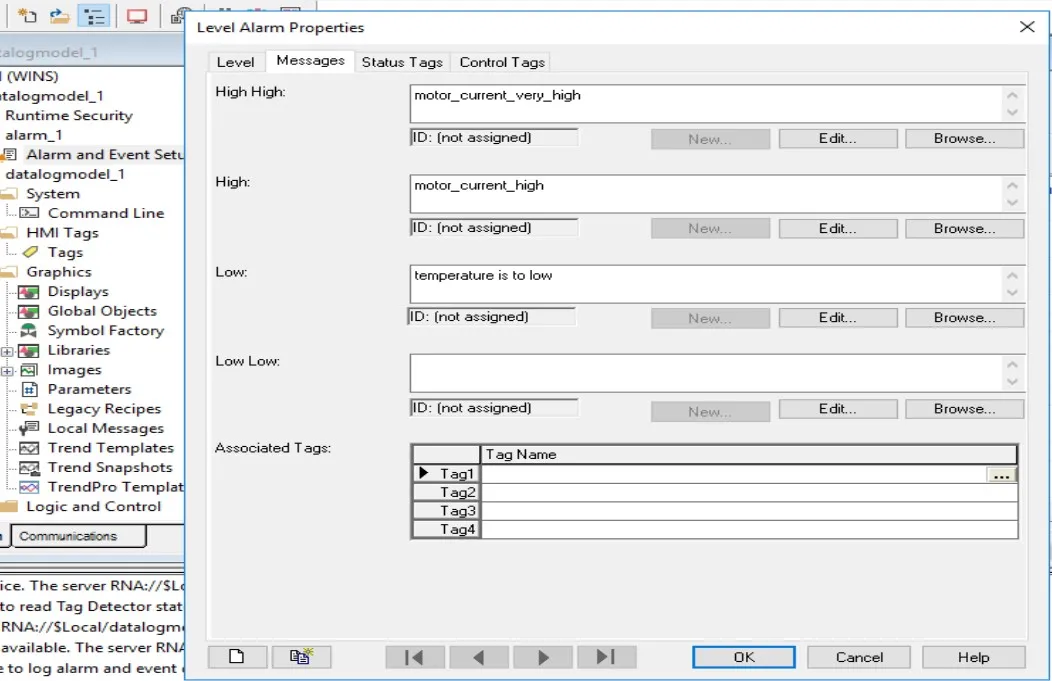Click the Trend Snapshots icon
This screenshot has height=681, width=1052.
tap(29, 467)
